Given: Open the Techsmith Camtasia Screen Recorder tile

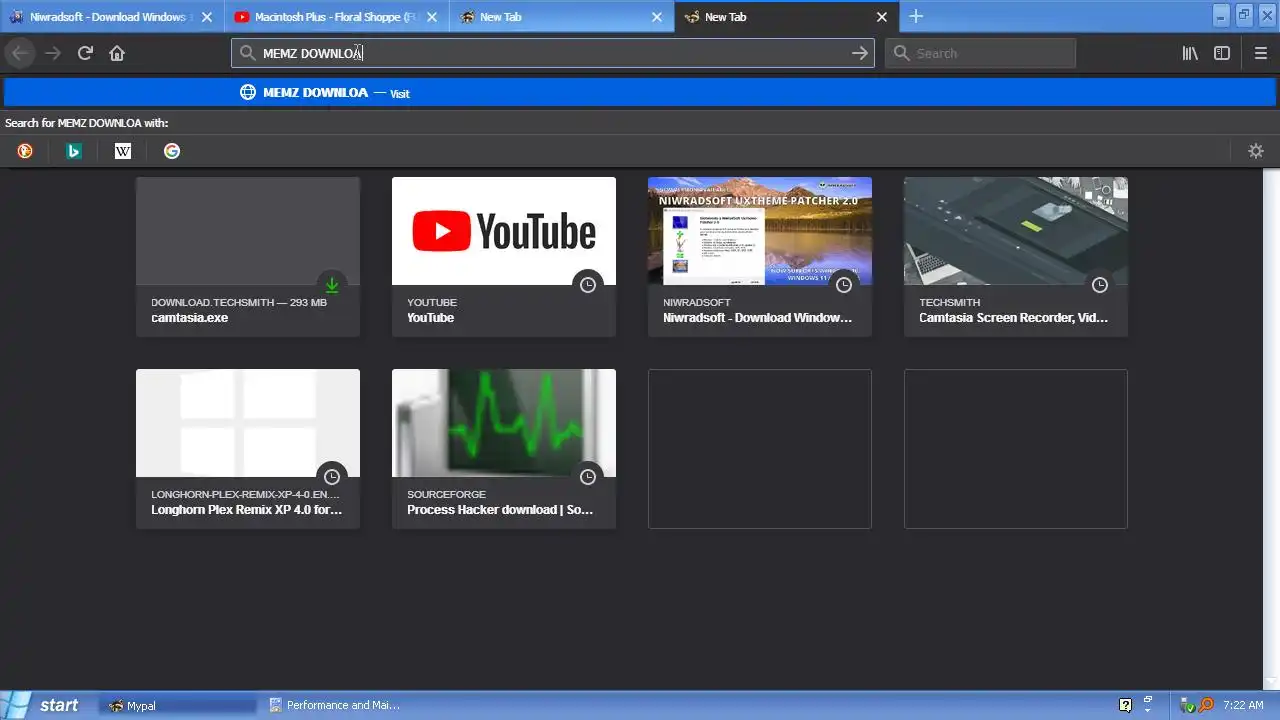Looking at the screenshot, I should (1016, 257).
